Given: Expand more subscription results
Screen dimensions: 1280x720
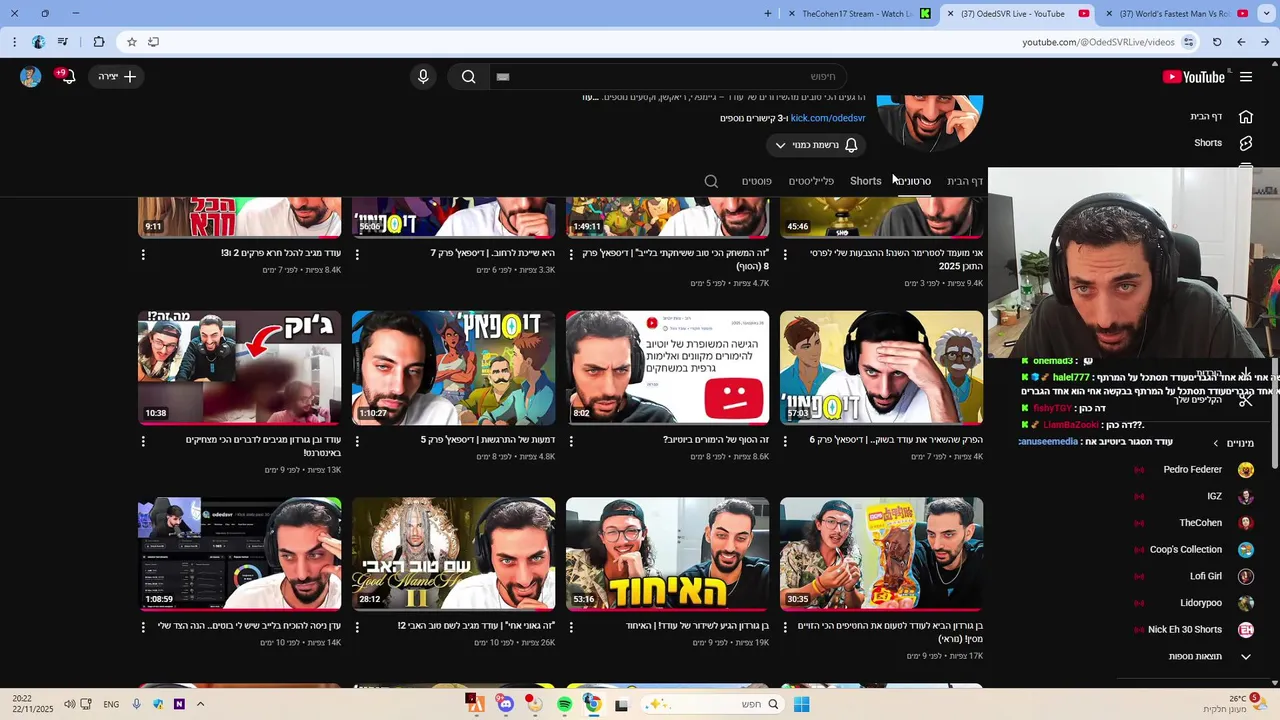Looking at the screenshot, I should pos(1209,657).
